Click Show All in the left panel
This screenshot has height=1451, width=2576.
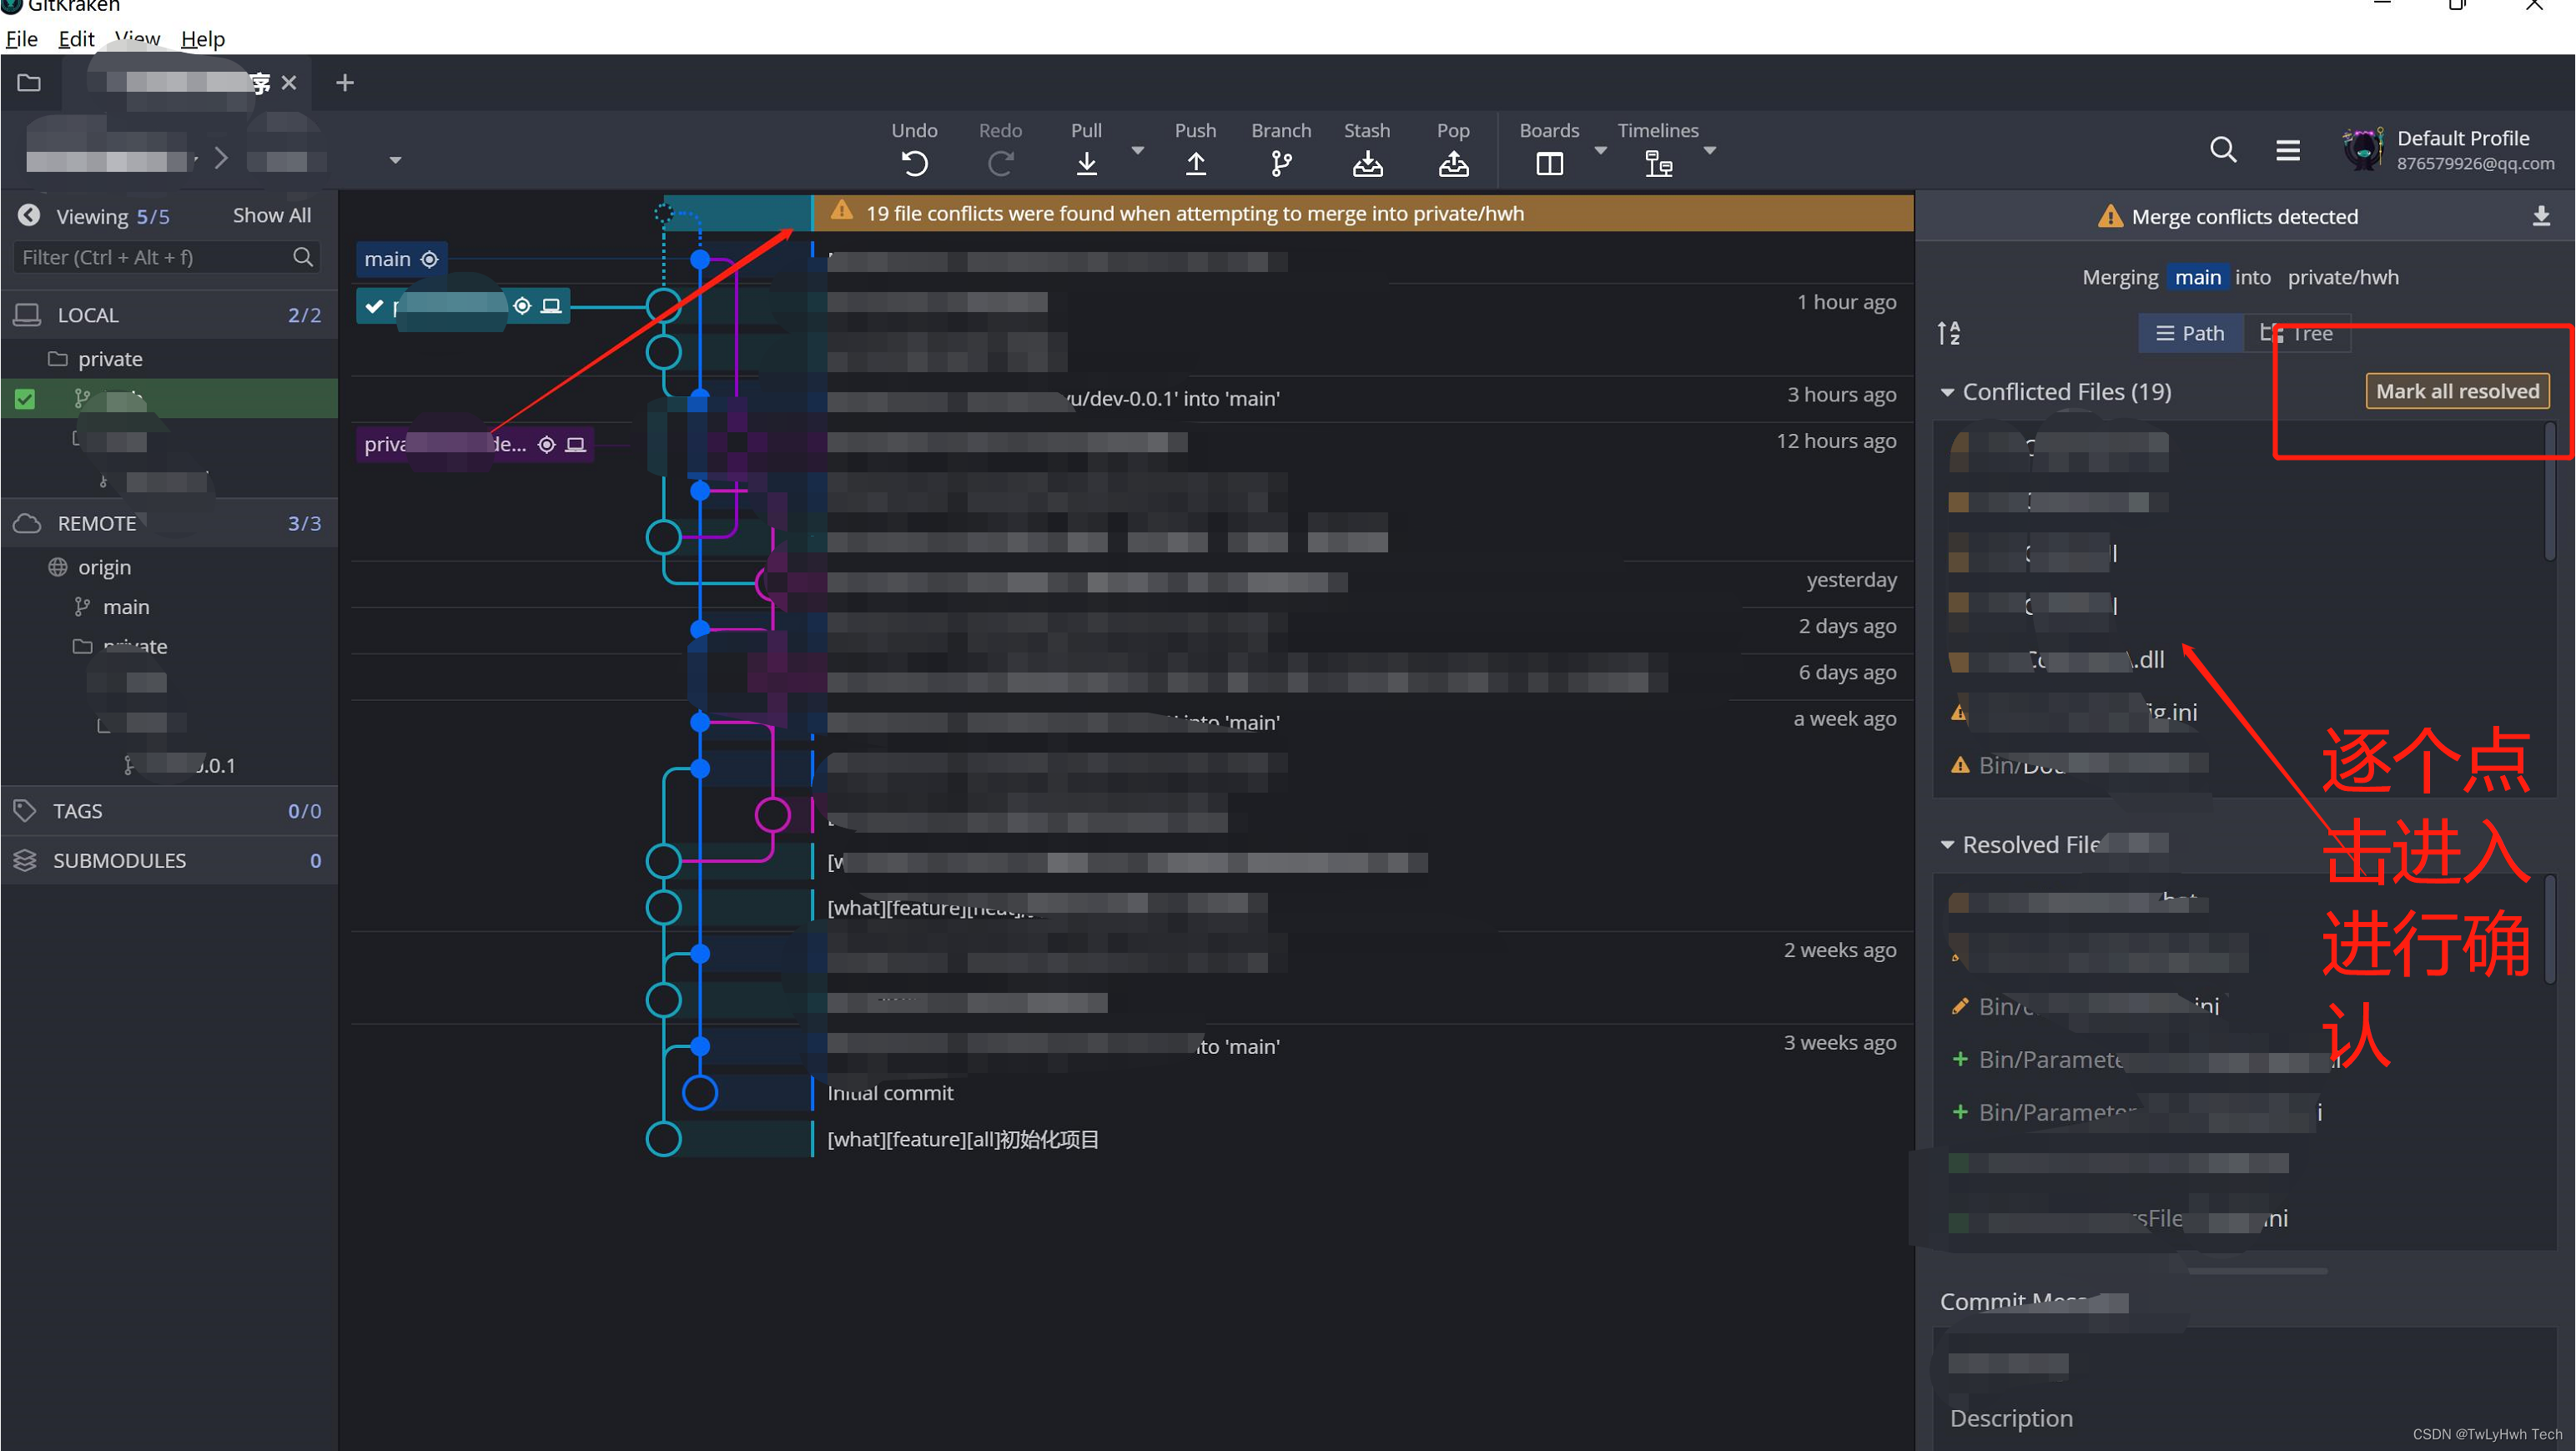(271, 215)
